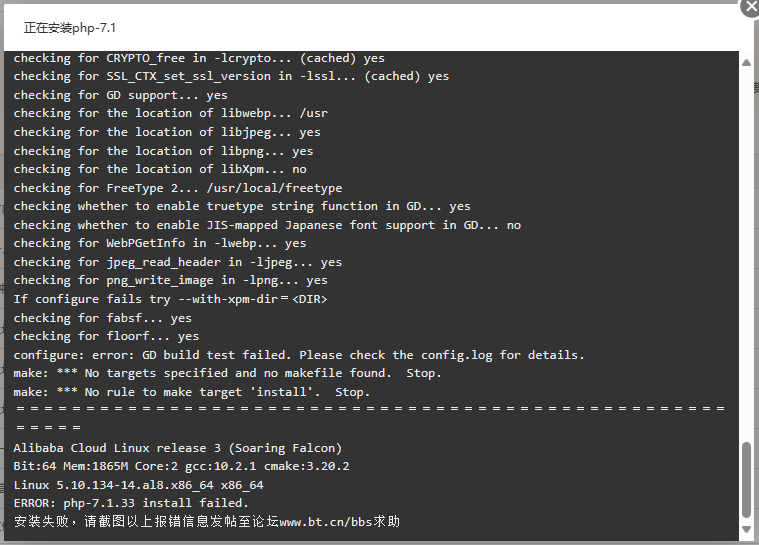Click the empty scrollbar track above thumb

(746, 252)
